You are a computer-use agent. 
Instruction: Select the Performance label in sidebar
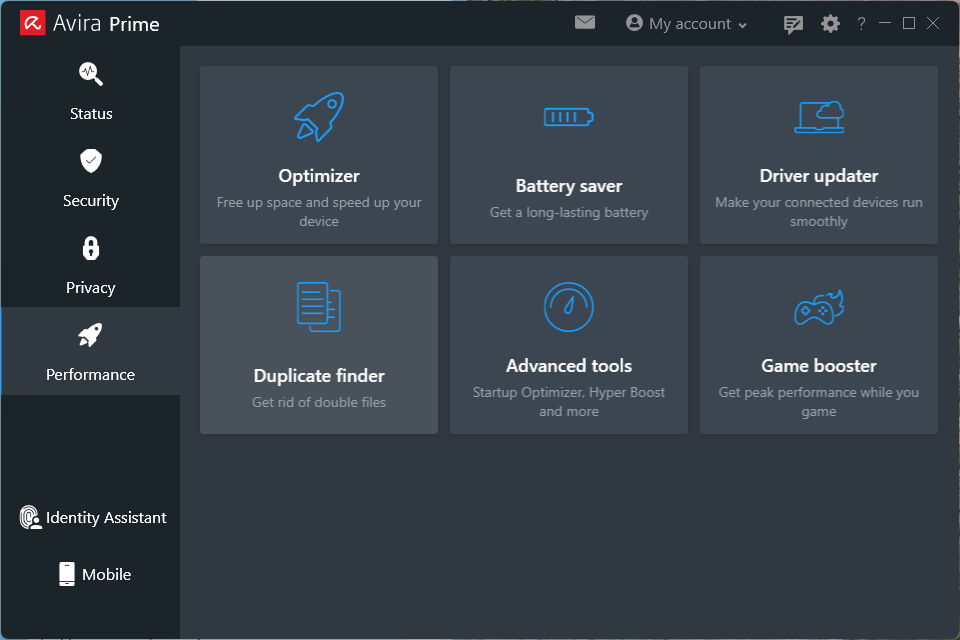coord(91,375)
